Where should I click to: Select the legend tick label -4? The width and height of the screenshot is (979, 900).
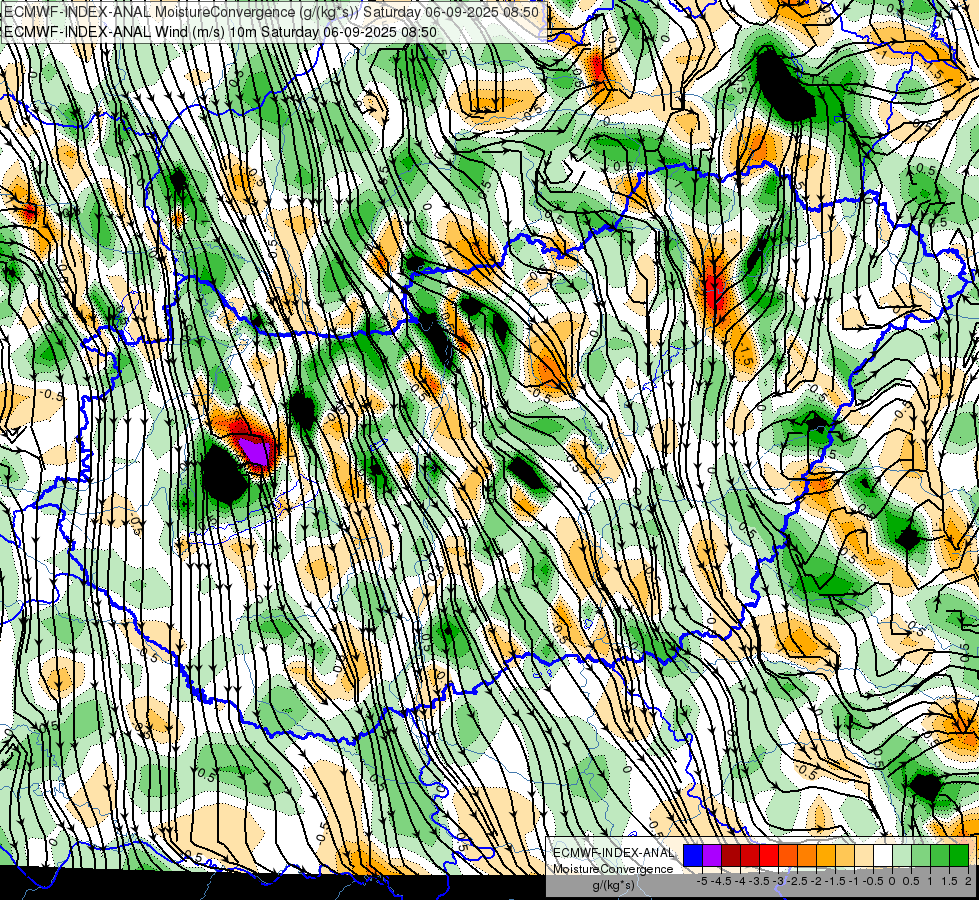tap(740, 881)
